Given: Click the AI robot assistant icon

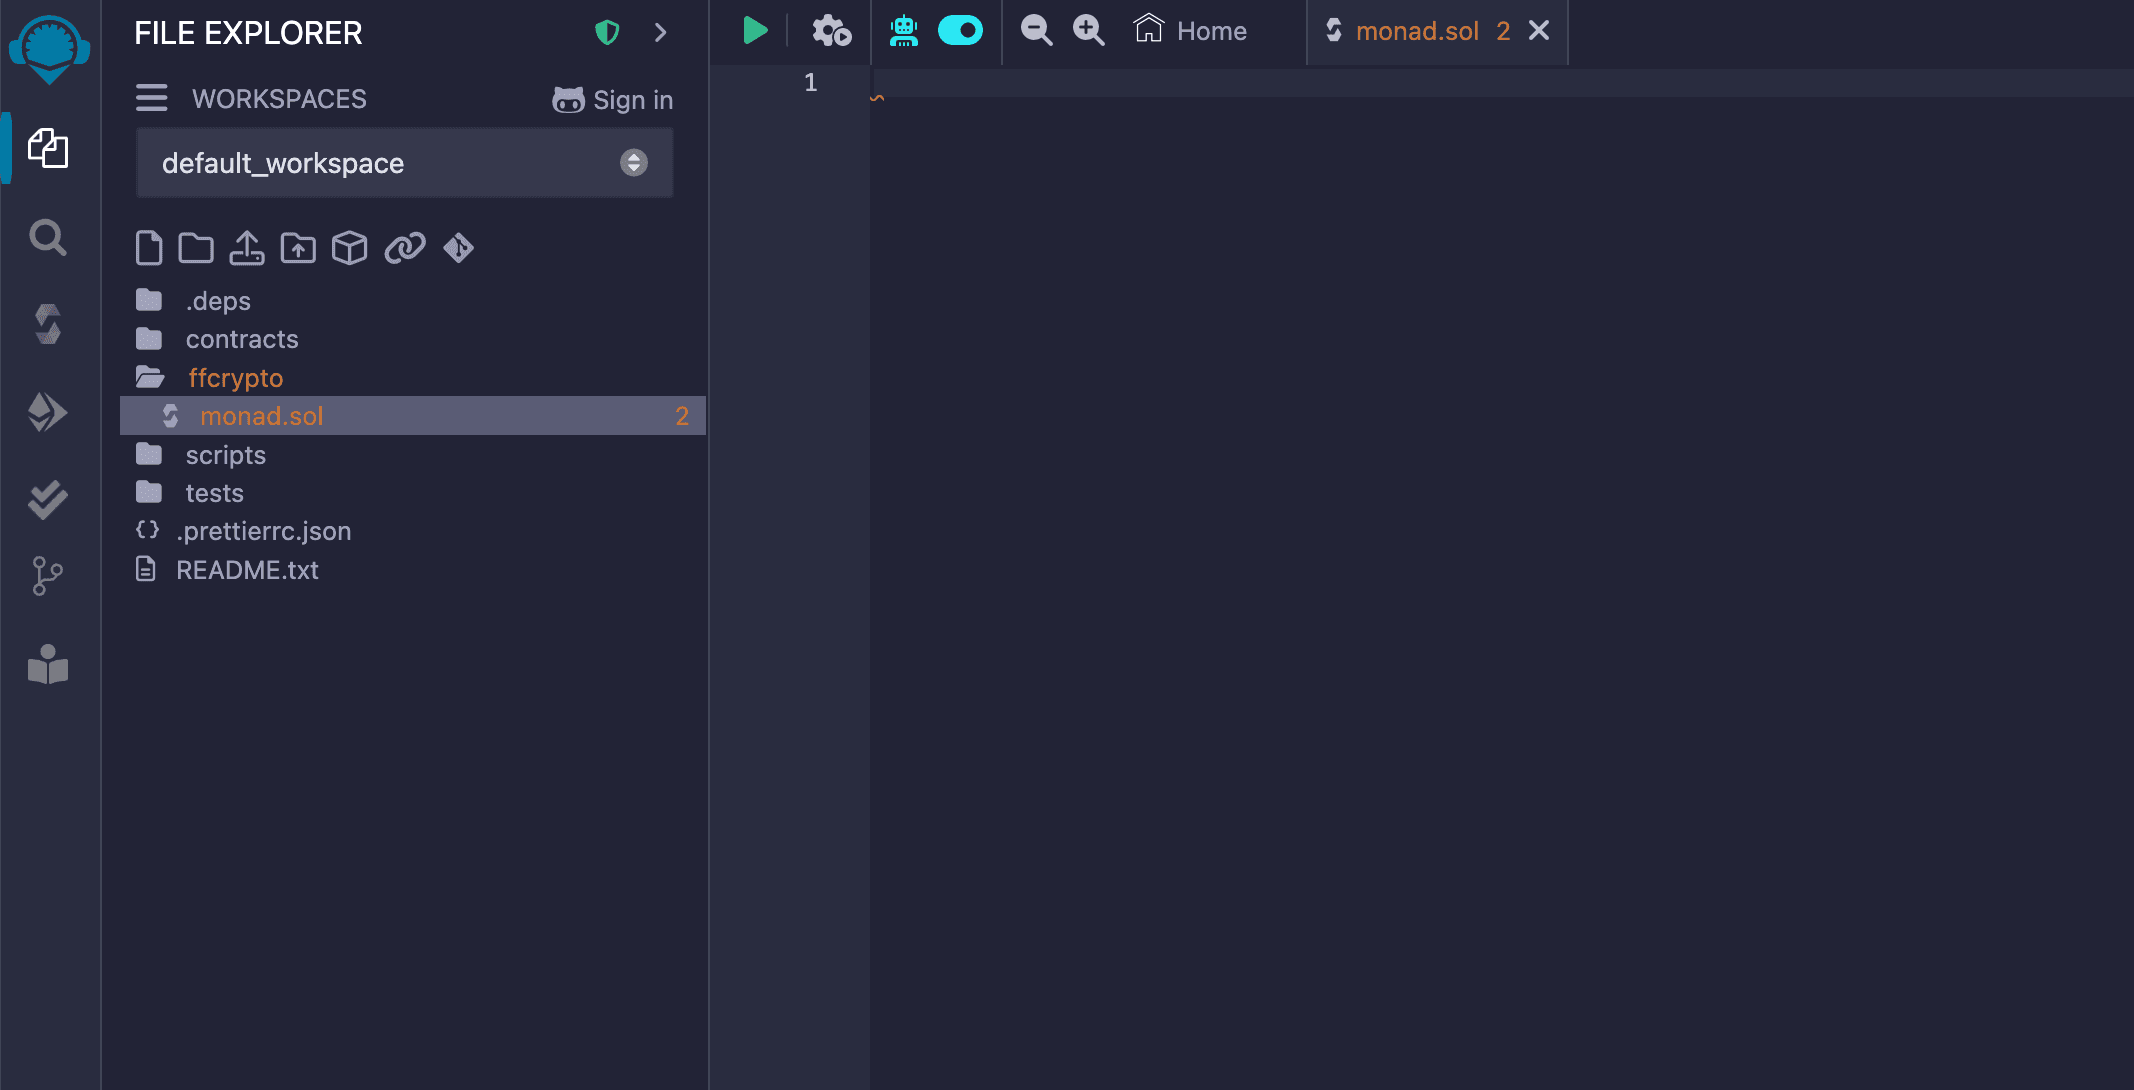Looking at the screenshot, I should (x=904, y=31).
